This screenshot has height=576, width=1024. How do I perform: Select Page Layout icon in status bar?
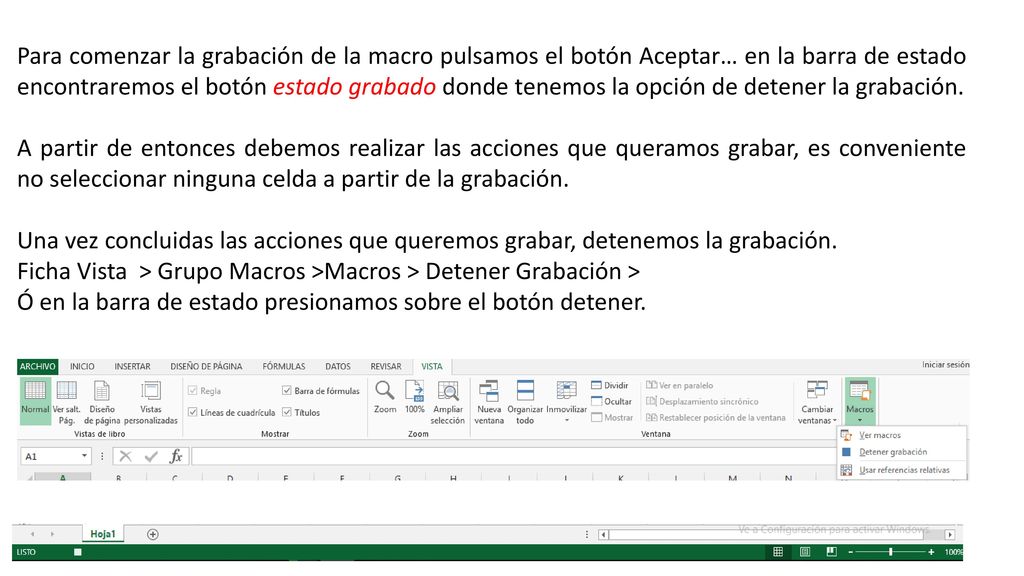pyautogui.click(x=805, y=552)
